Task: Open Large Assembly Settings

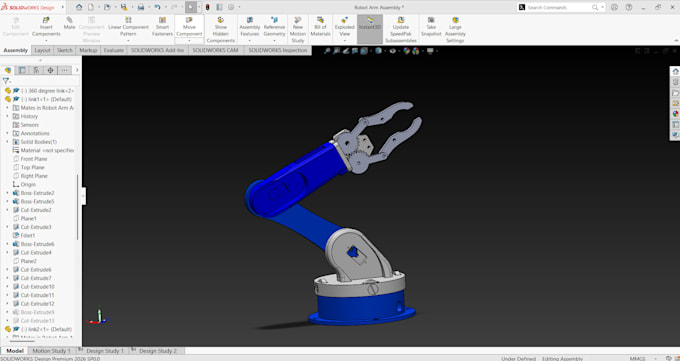Action: pyautogui.click(x=455, y=30)
